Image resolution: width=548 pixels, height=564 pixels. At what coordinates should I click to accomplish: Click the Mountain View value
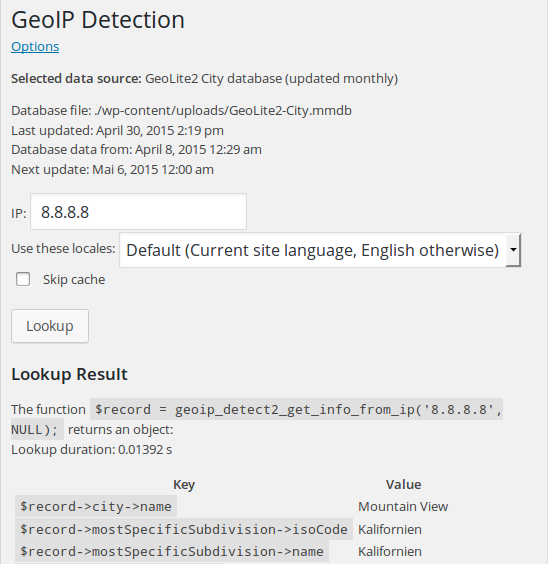[403, 506]
